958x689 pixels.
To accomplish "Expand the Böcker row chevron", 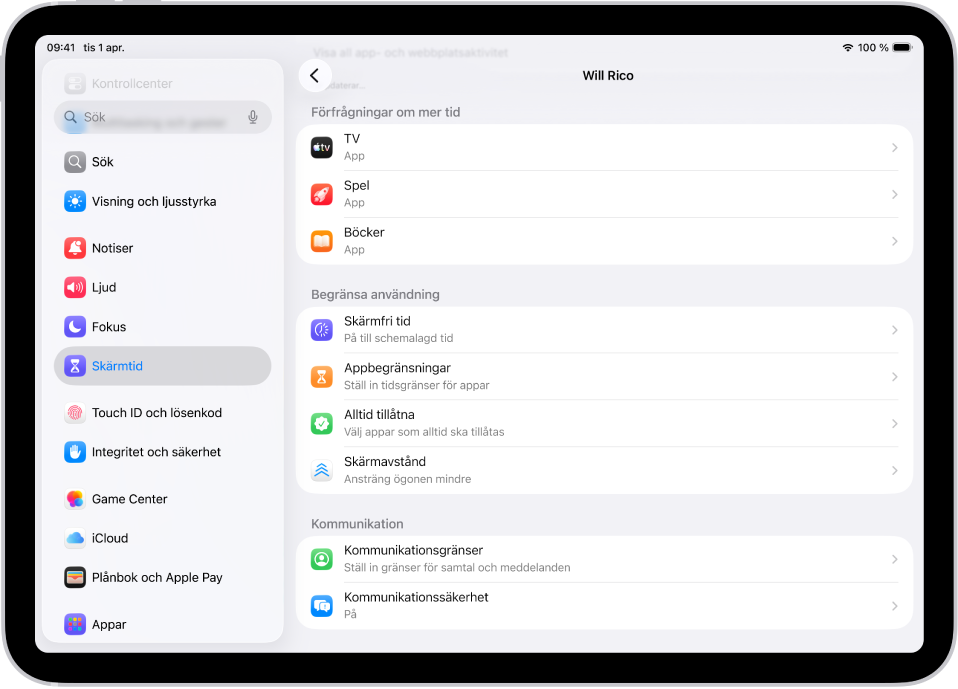I will pyautogui.click(x=894, y=241).
